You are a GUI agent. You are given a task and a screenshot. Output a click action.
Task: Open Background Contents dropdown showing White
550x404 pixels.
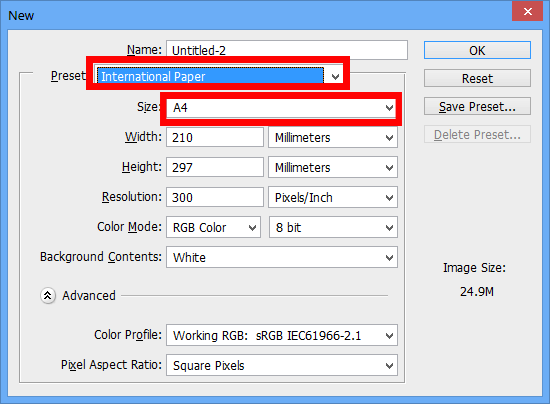[x=282, y=257]
